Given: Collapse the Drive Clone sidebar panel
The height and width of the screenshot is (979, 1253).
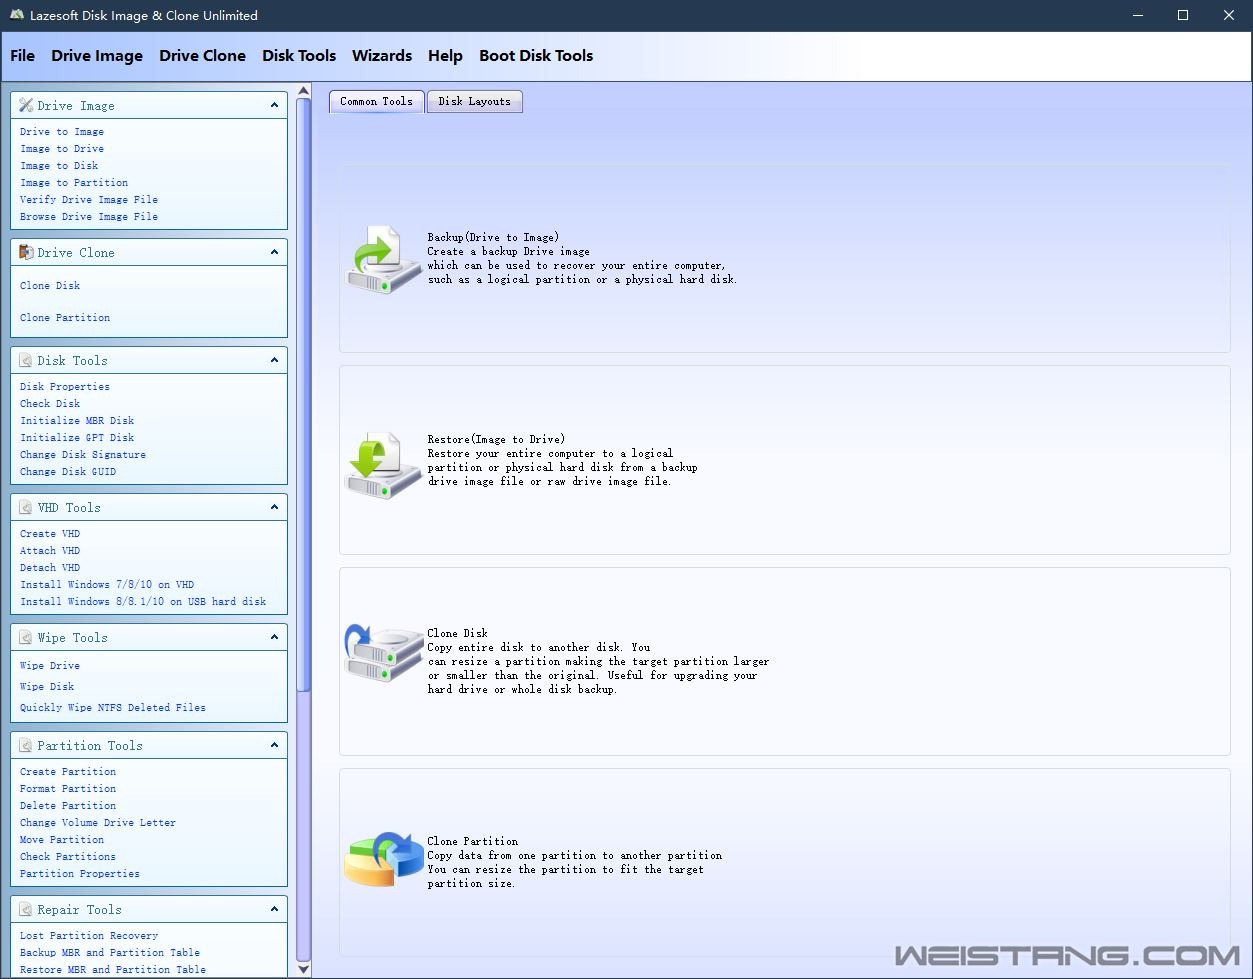Looking at the screenshot, I should (274, 252).
